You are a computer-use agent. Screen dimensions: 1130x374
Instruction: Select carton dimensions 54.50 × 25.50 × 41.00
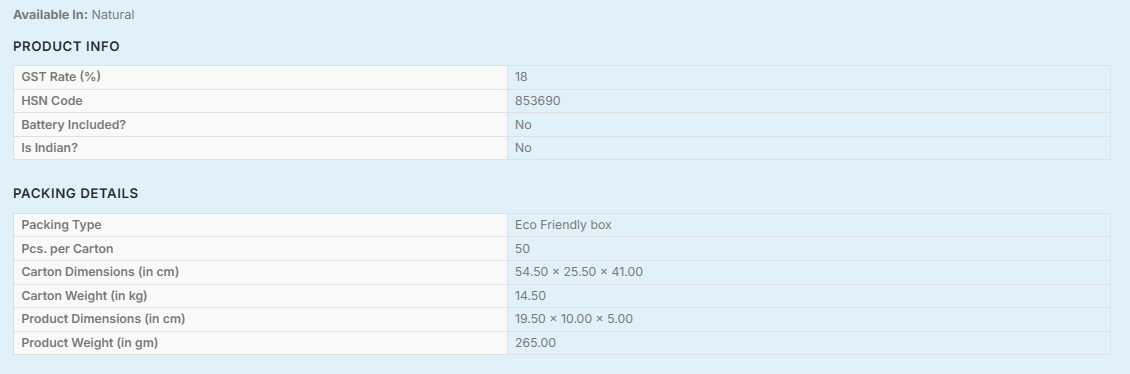click(579, 272)
